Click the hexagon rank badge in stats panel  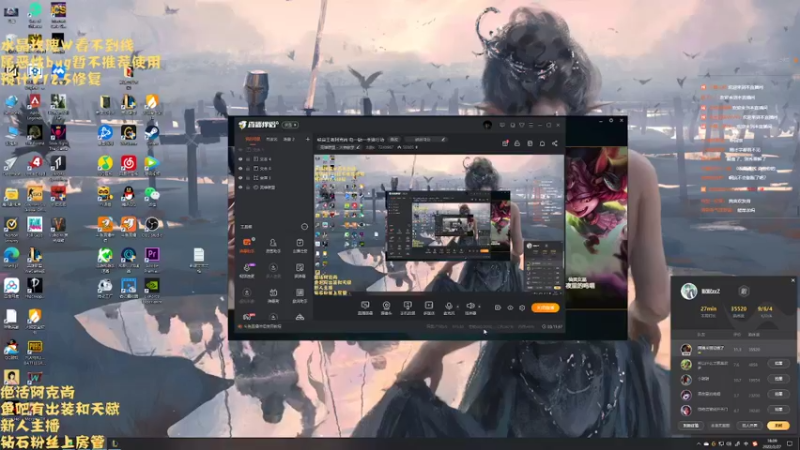point(743,291)
